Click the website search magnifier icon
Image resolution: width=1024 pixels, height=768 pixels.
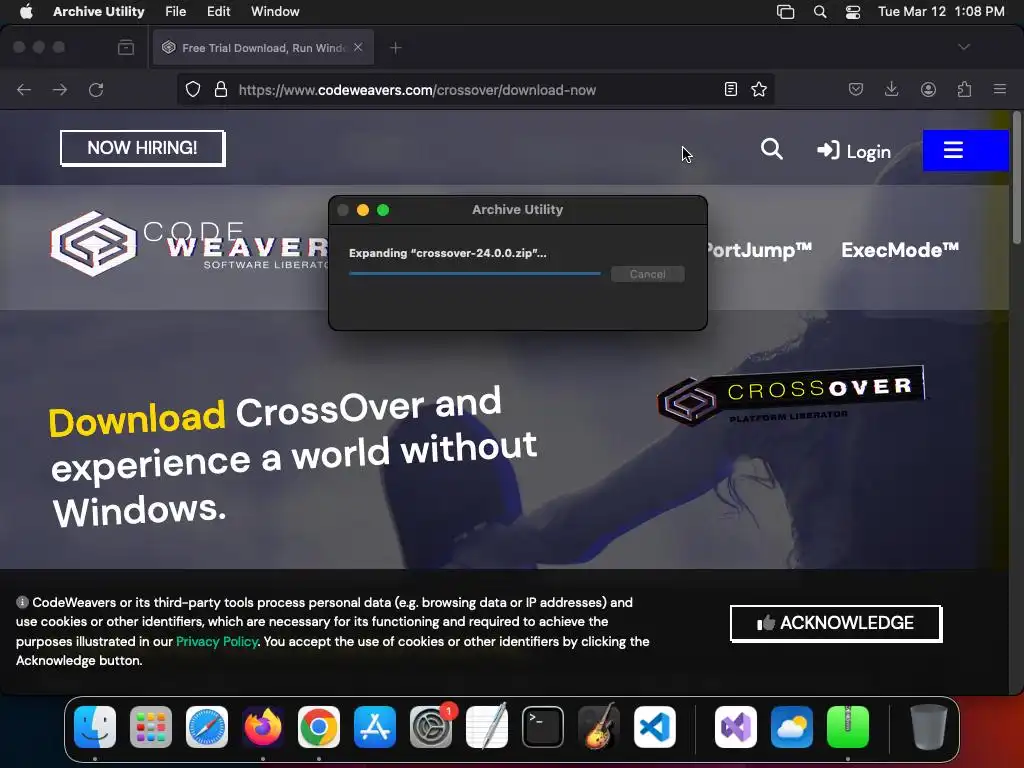(x=771, y=150)
